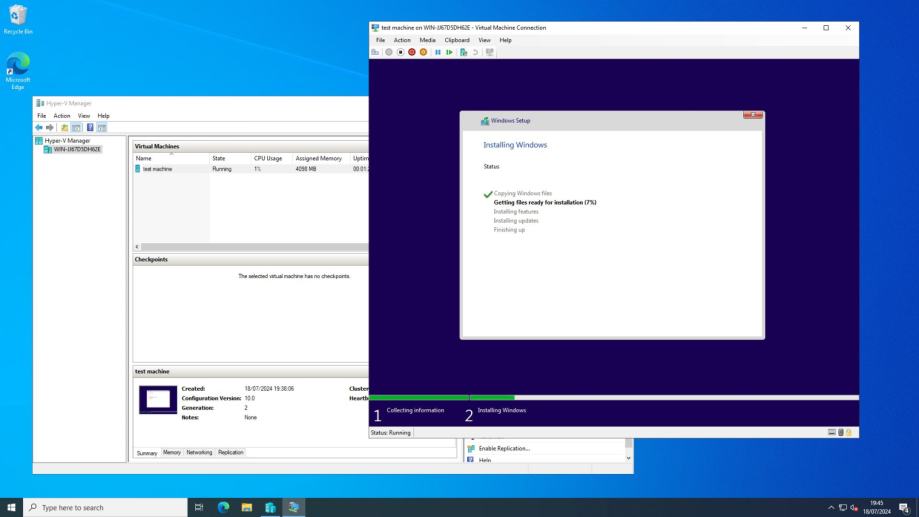This screenshot has height=517, width=919.
Task: Select test machine in Virtual Machines list
Action: (157, 169)
